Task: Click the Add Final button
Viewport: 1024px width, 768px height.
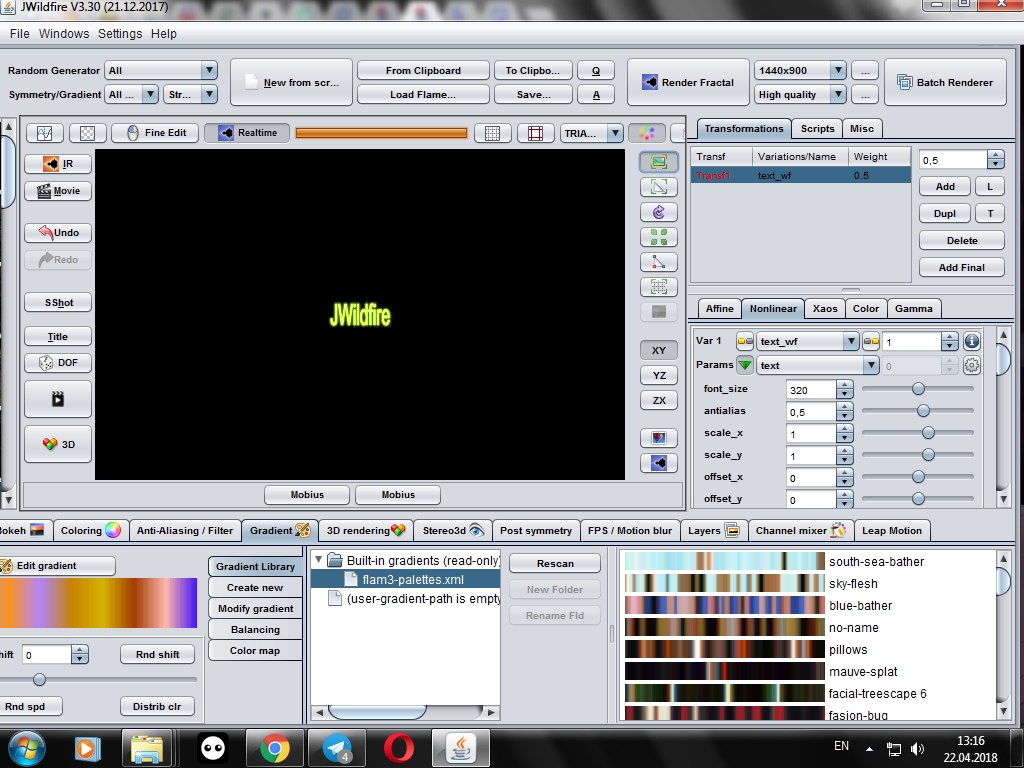Action: [x=961, y=267]
